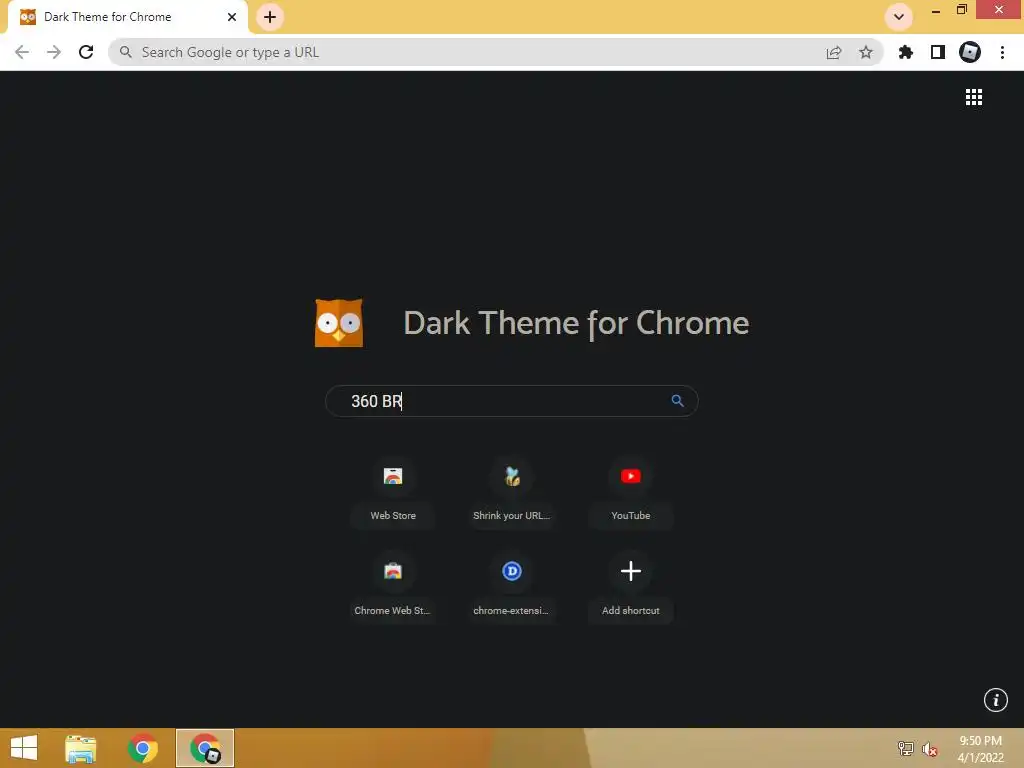Open the Web Store shortcut
Image resolution: width=1024 pixels, height=768 pixels.
[393, 494]
